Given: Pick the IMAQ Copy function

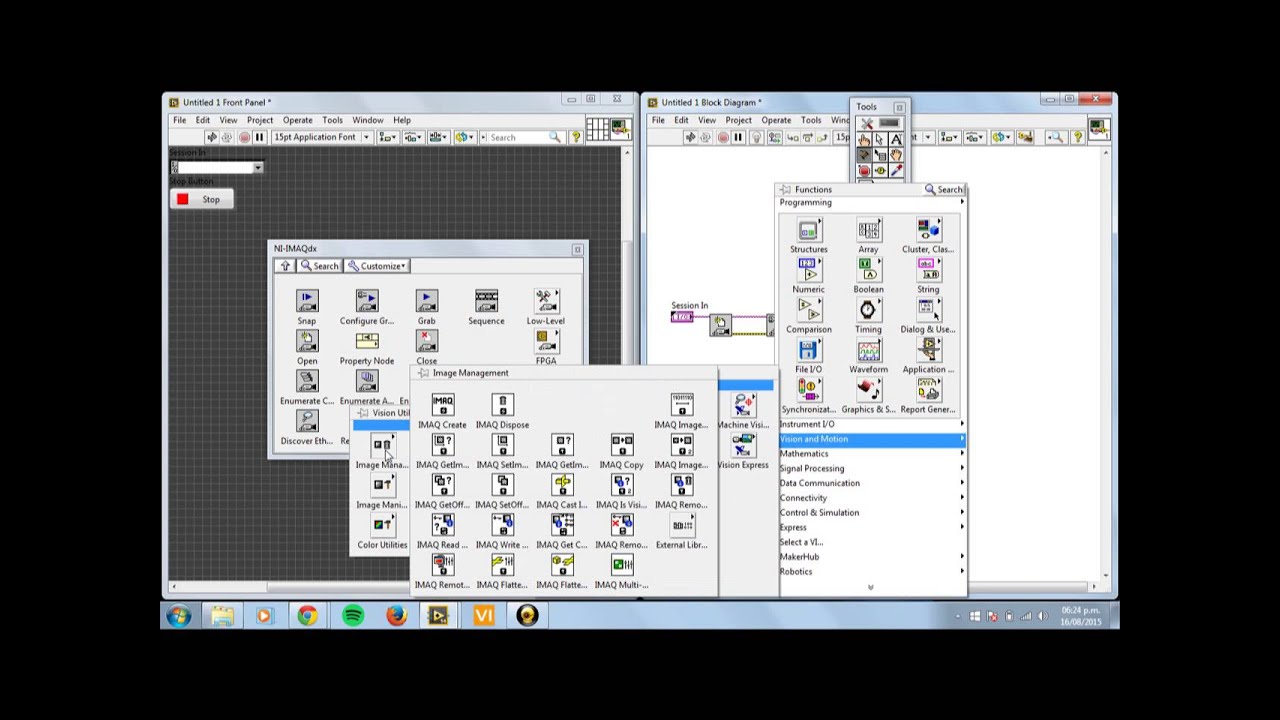Looking at the screenshot, I should pyautogui.click(x=622, y=445).
